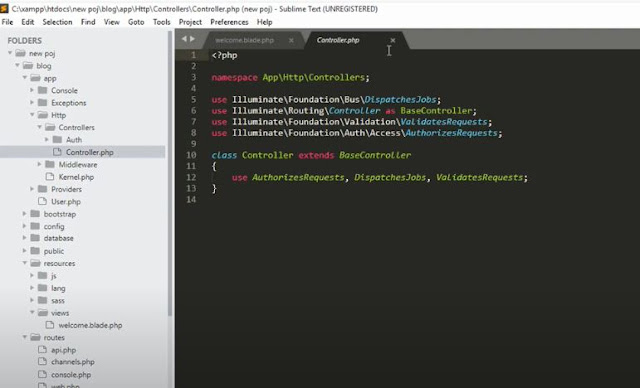This screenshot has width=640, height=388.
Task: Click the Exceptions folder icon
Action: tap(42, 102)
